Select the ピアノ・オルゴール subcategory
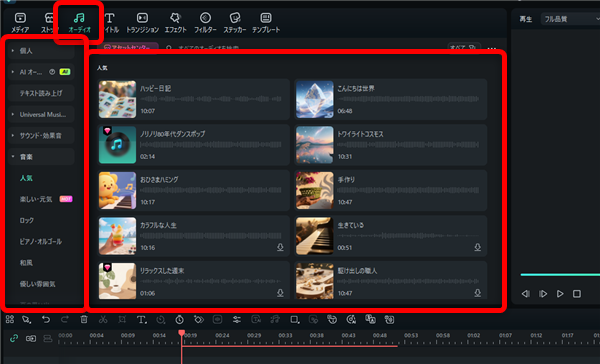Viewport: 600px width, 364px height. coord(41,242)
